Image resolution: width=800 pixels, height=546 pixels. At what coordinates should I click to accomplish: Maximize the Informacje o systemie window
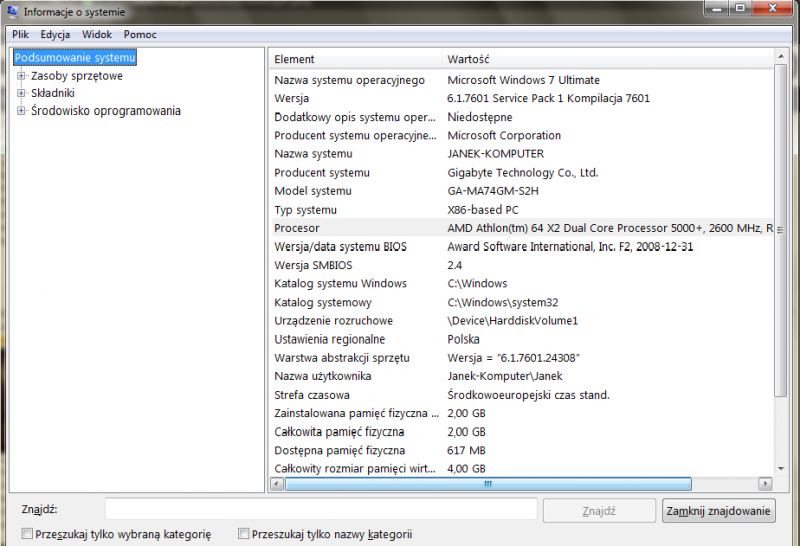click(x=740, y=8)
